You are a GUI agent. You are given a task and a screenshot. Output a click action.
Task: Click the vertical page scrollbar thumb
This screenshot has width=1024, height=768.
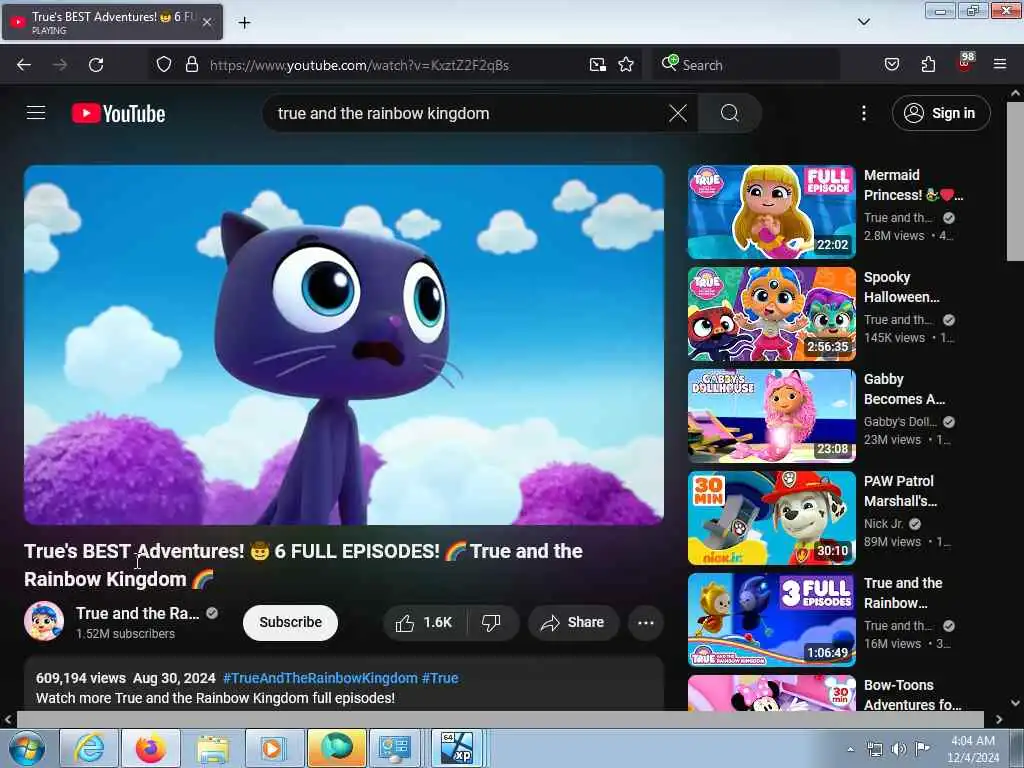point(1015,182)
